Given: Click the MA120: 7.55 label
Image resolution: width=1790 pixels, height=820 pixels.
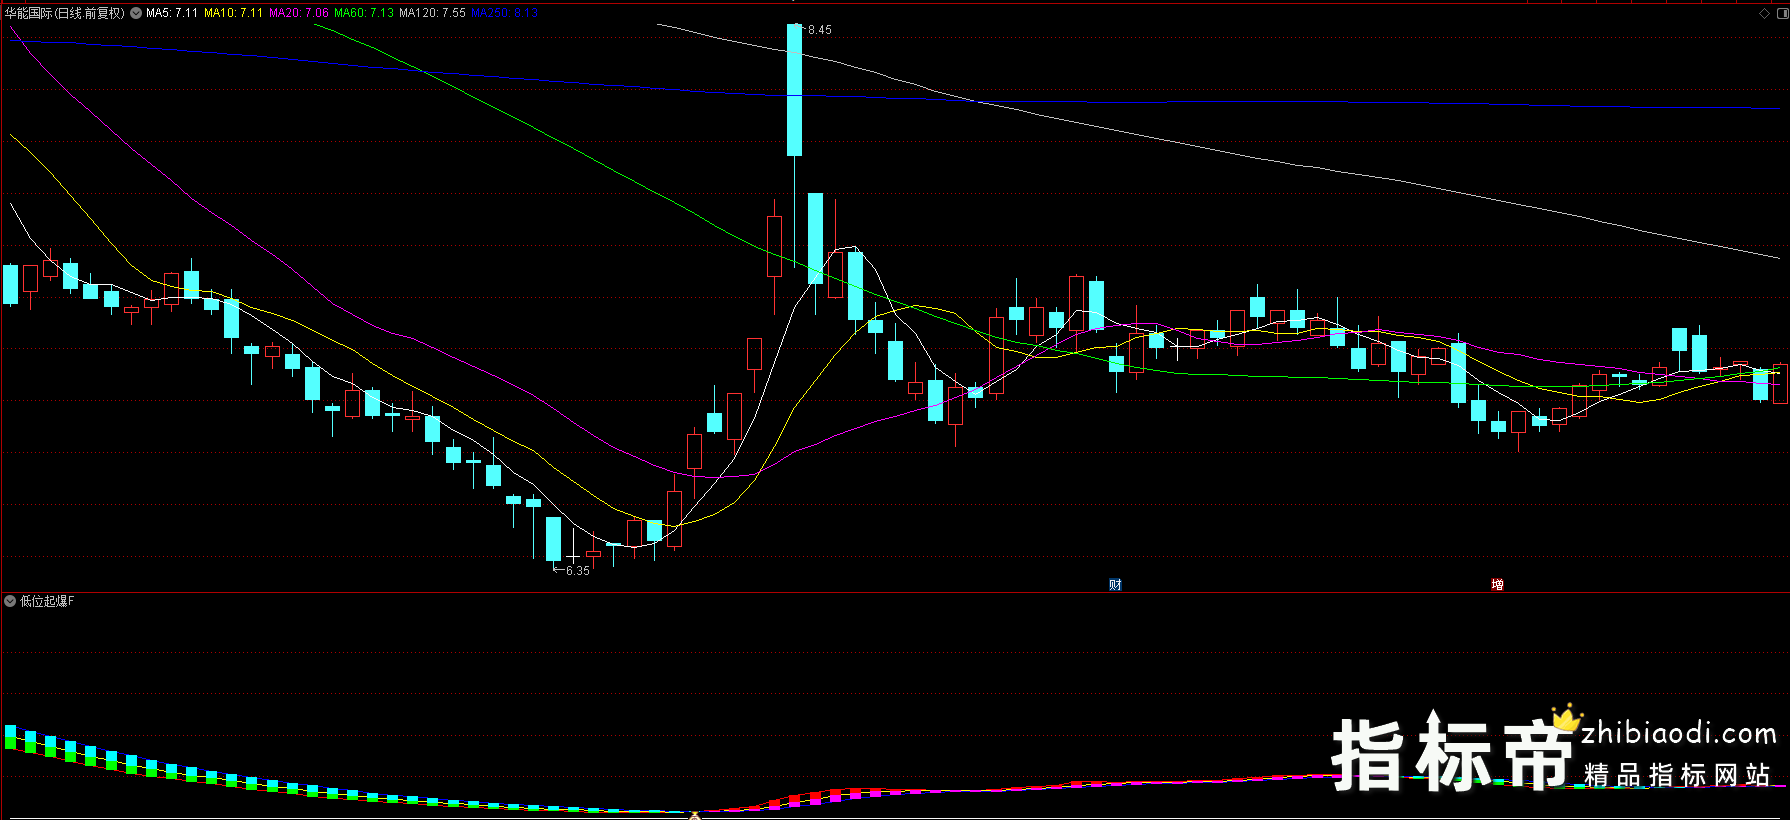Looking at the screenshot, I should click(432, 13).
